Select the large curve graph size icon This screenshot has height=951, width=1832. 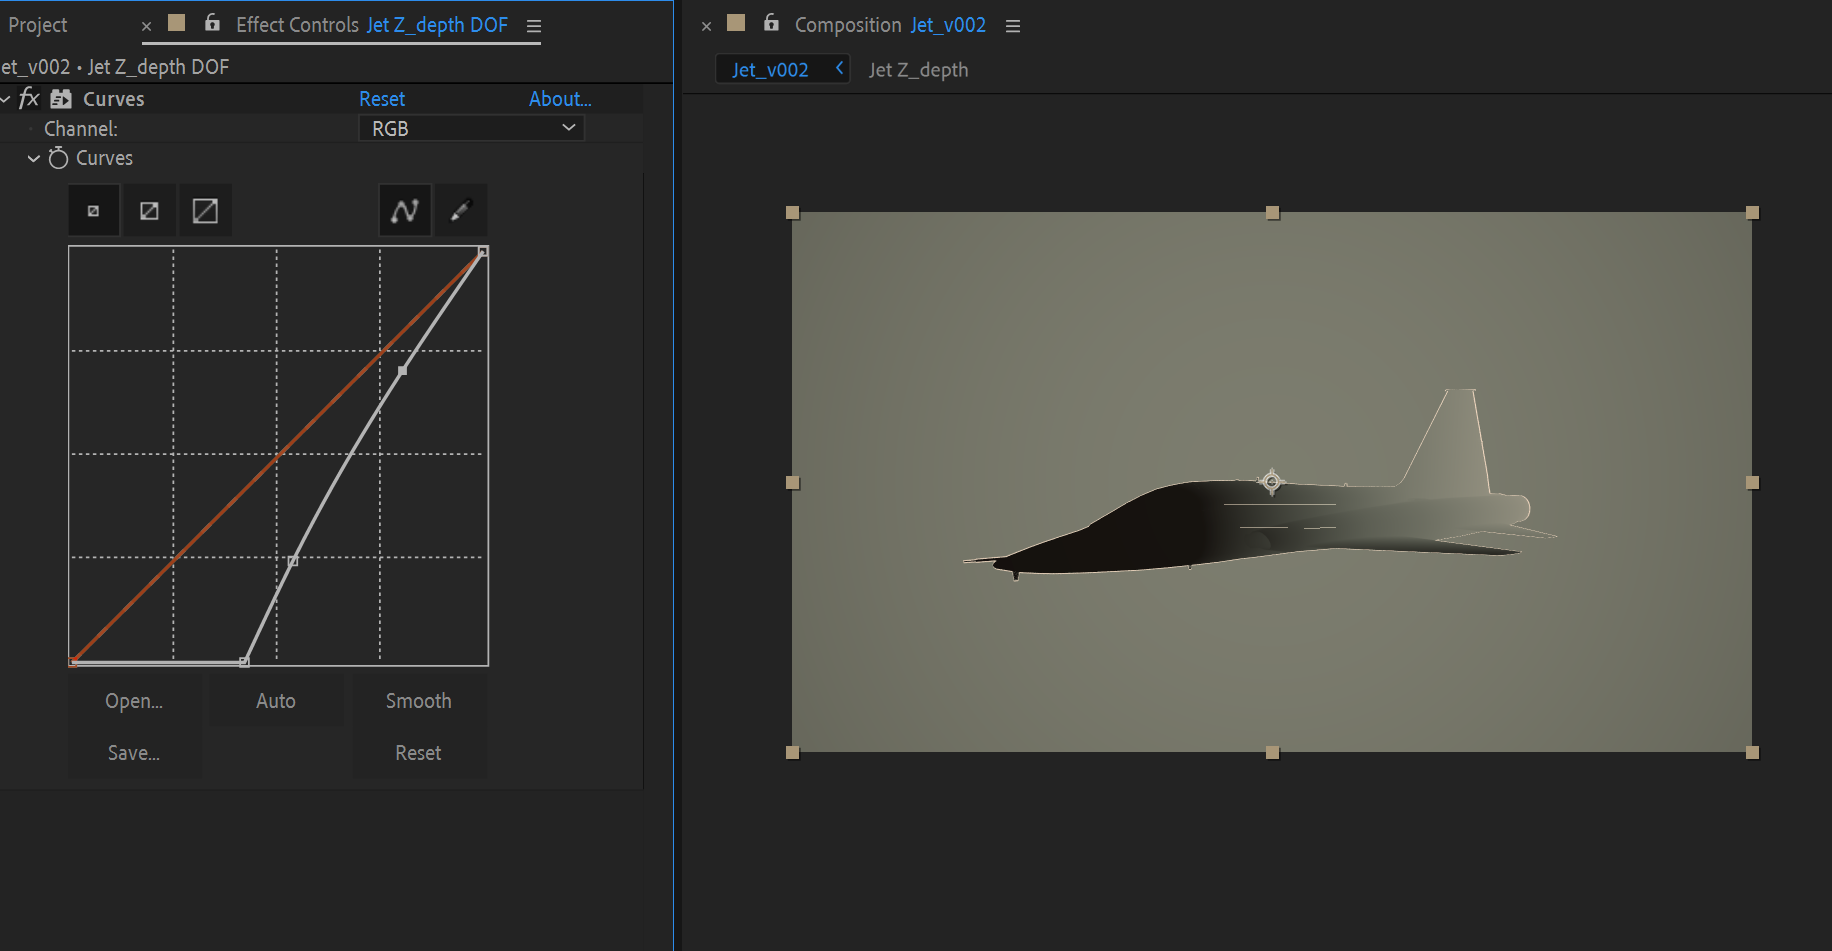[205, 211]
